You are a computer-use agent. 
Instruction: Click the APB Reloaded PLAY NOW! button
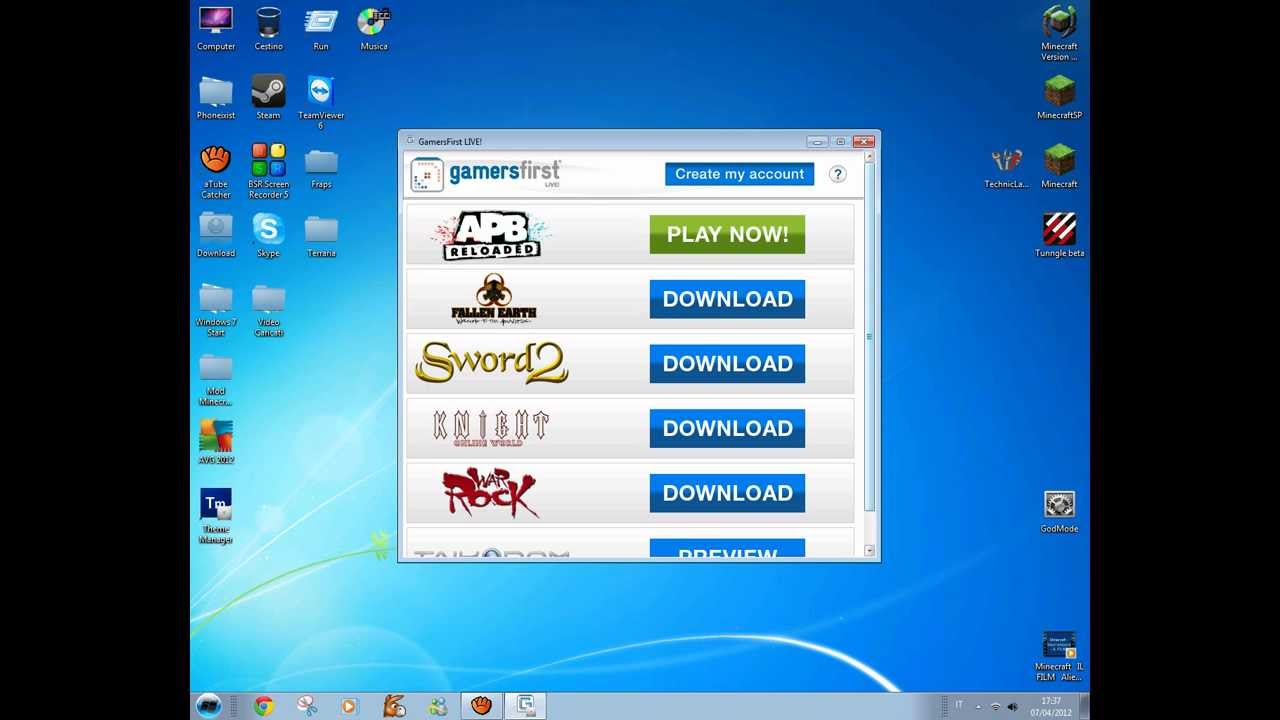click(x=727, y=234)
